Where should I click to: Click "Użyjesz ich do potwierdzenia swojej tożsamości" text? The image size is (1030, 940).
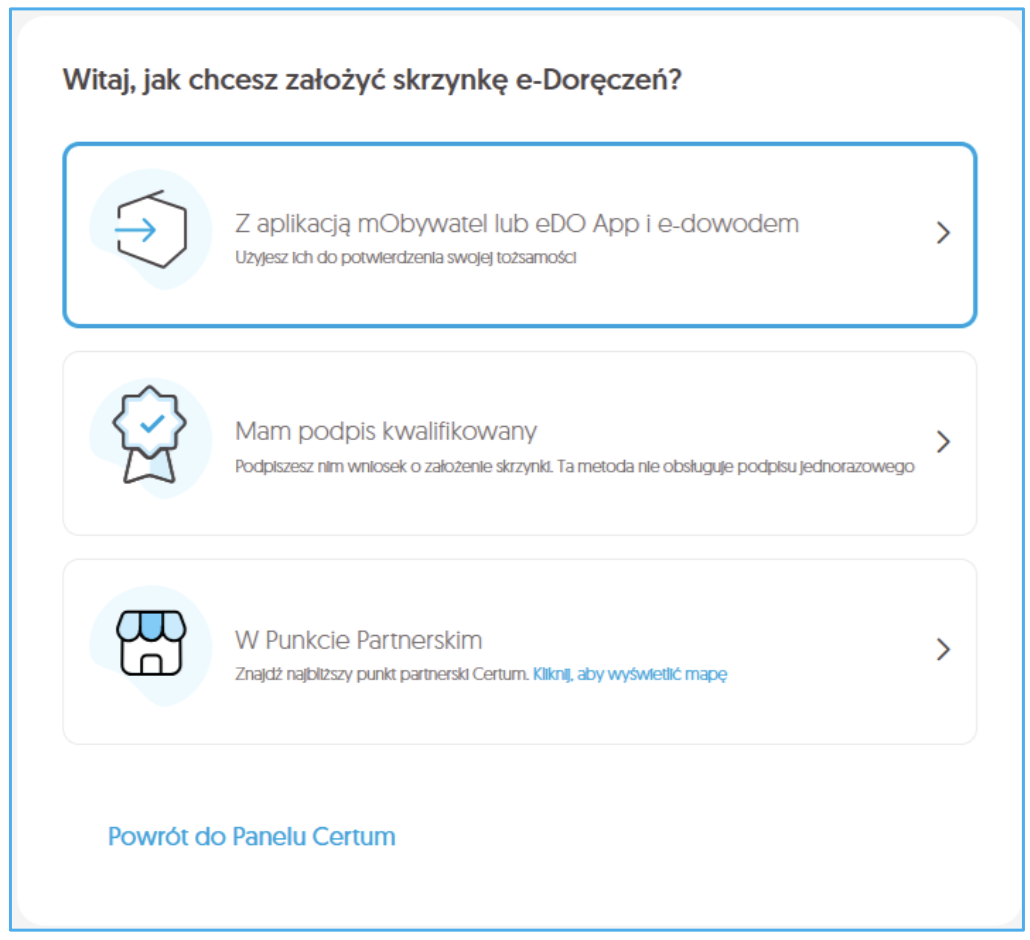(406, 258)
